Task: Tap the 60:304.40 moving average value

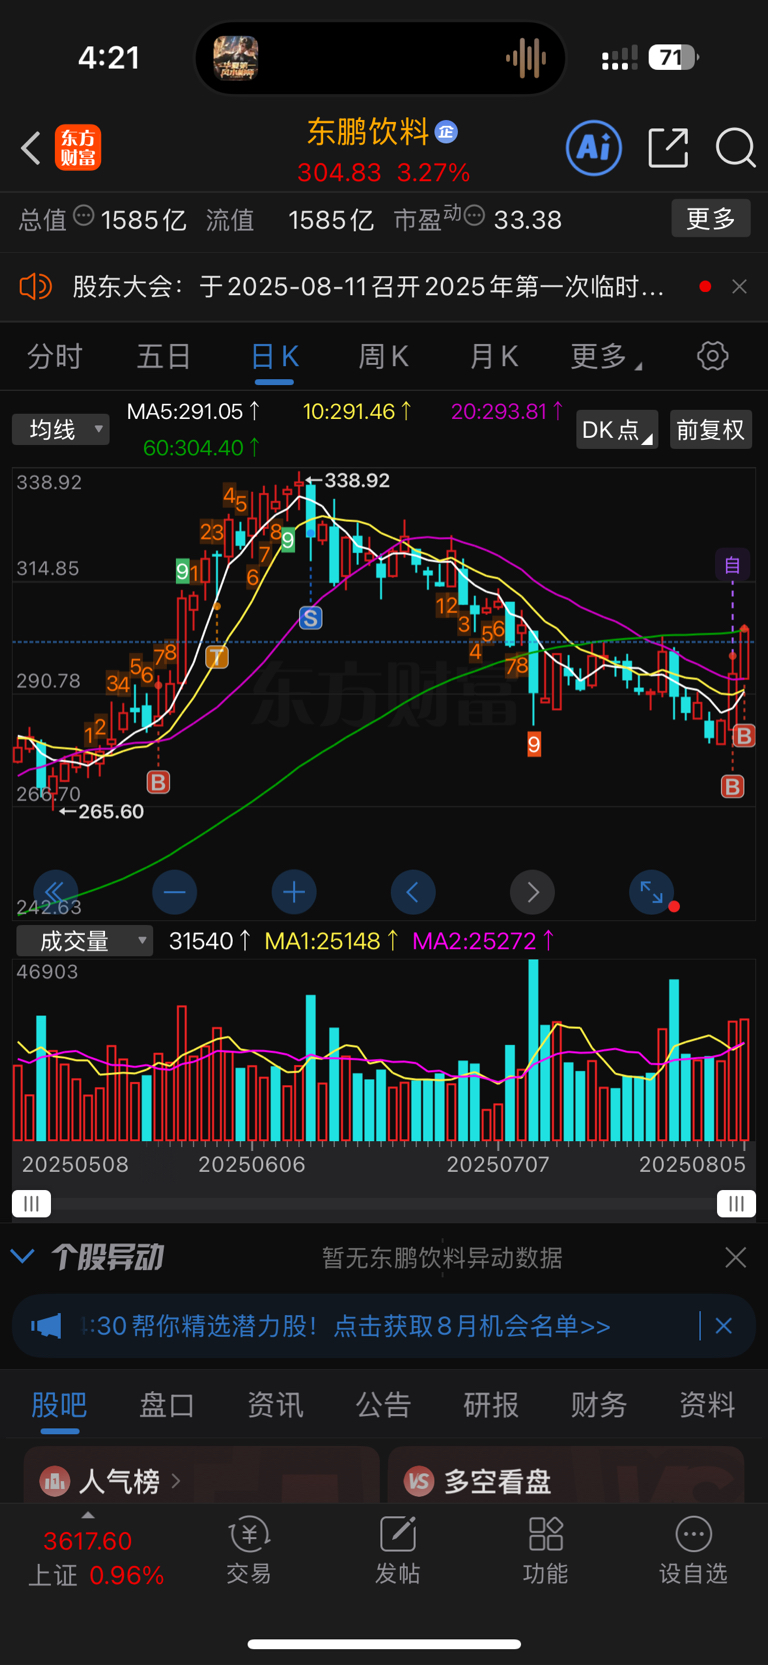Action: [x=202, y=448]
